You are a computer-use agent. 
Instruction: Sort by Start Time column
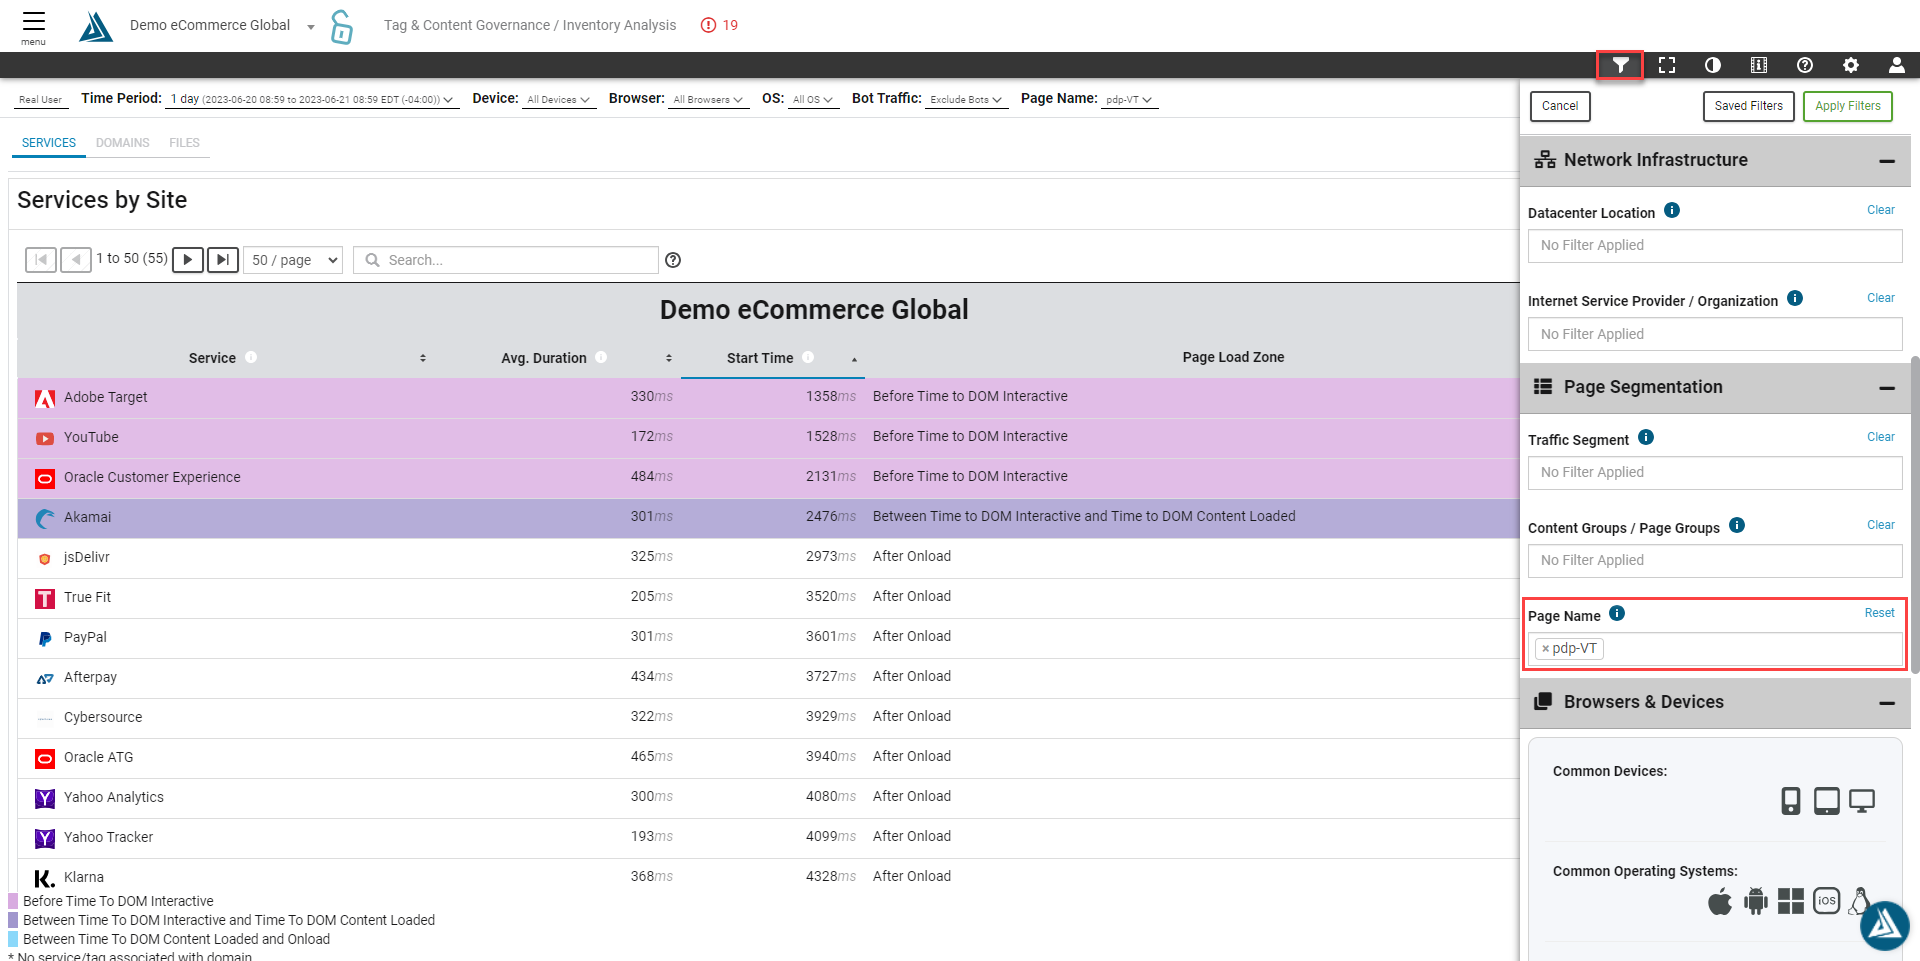(x=854, y=358)
